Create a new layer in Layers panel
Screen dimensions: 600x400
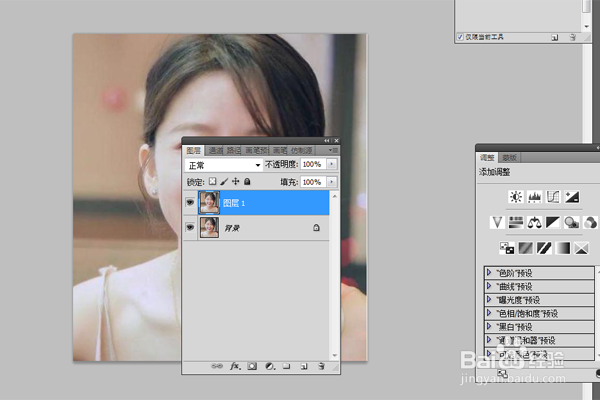pyautogui.click(x=304, y=366)
